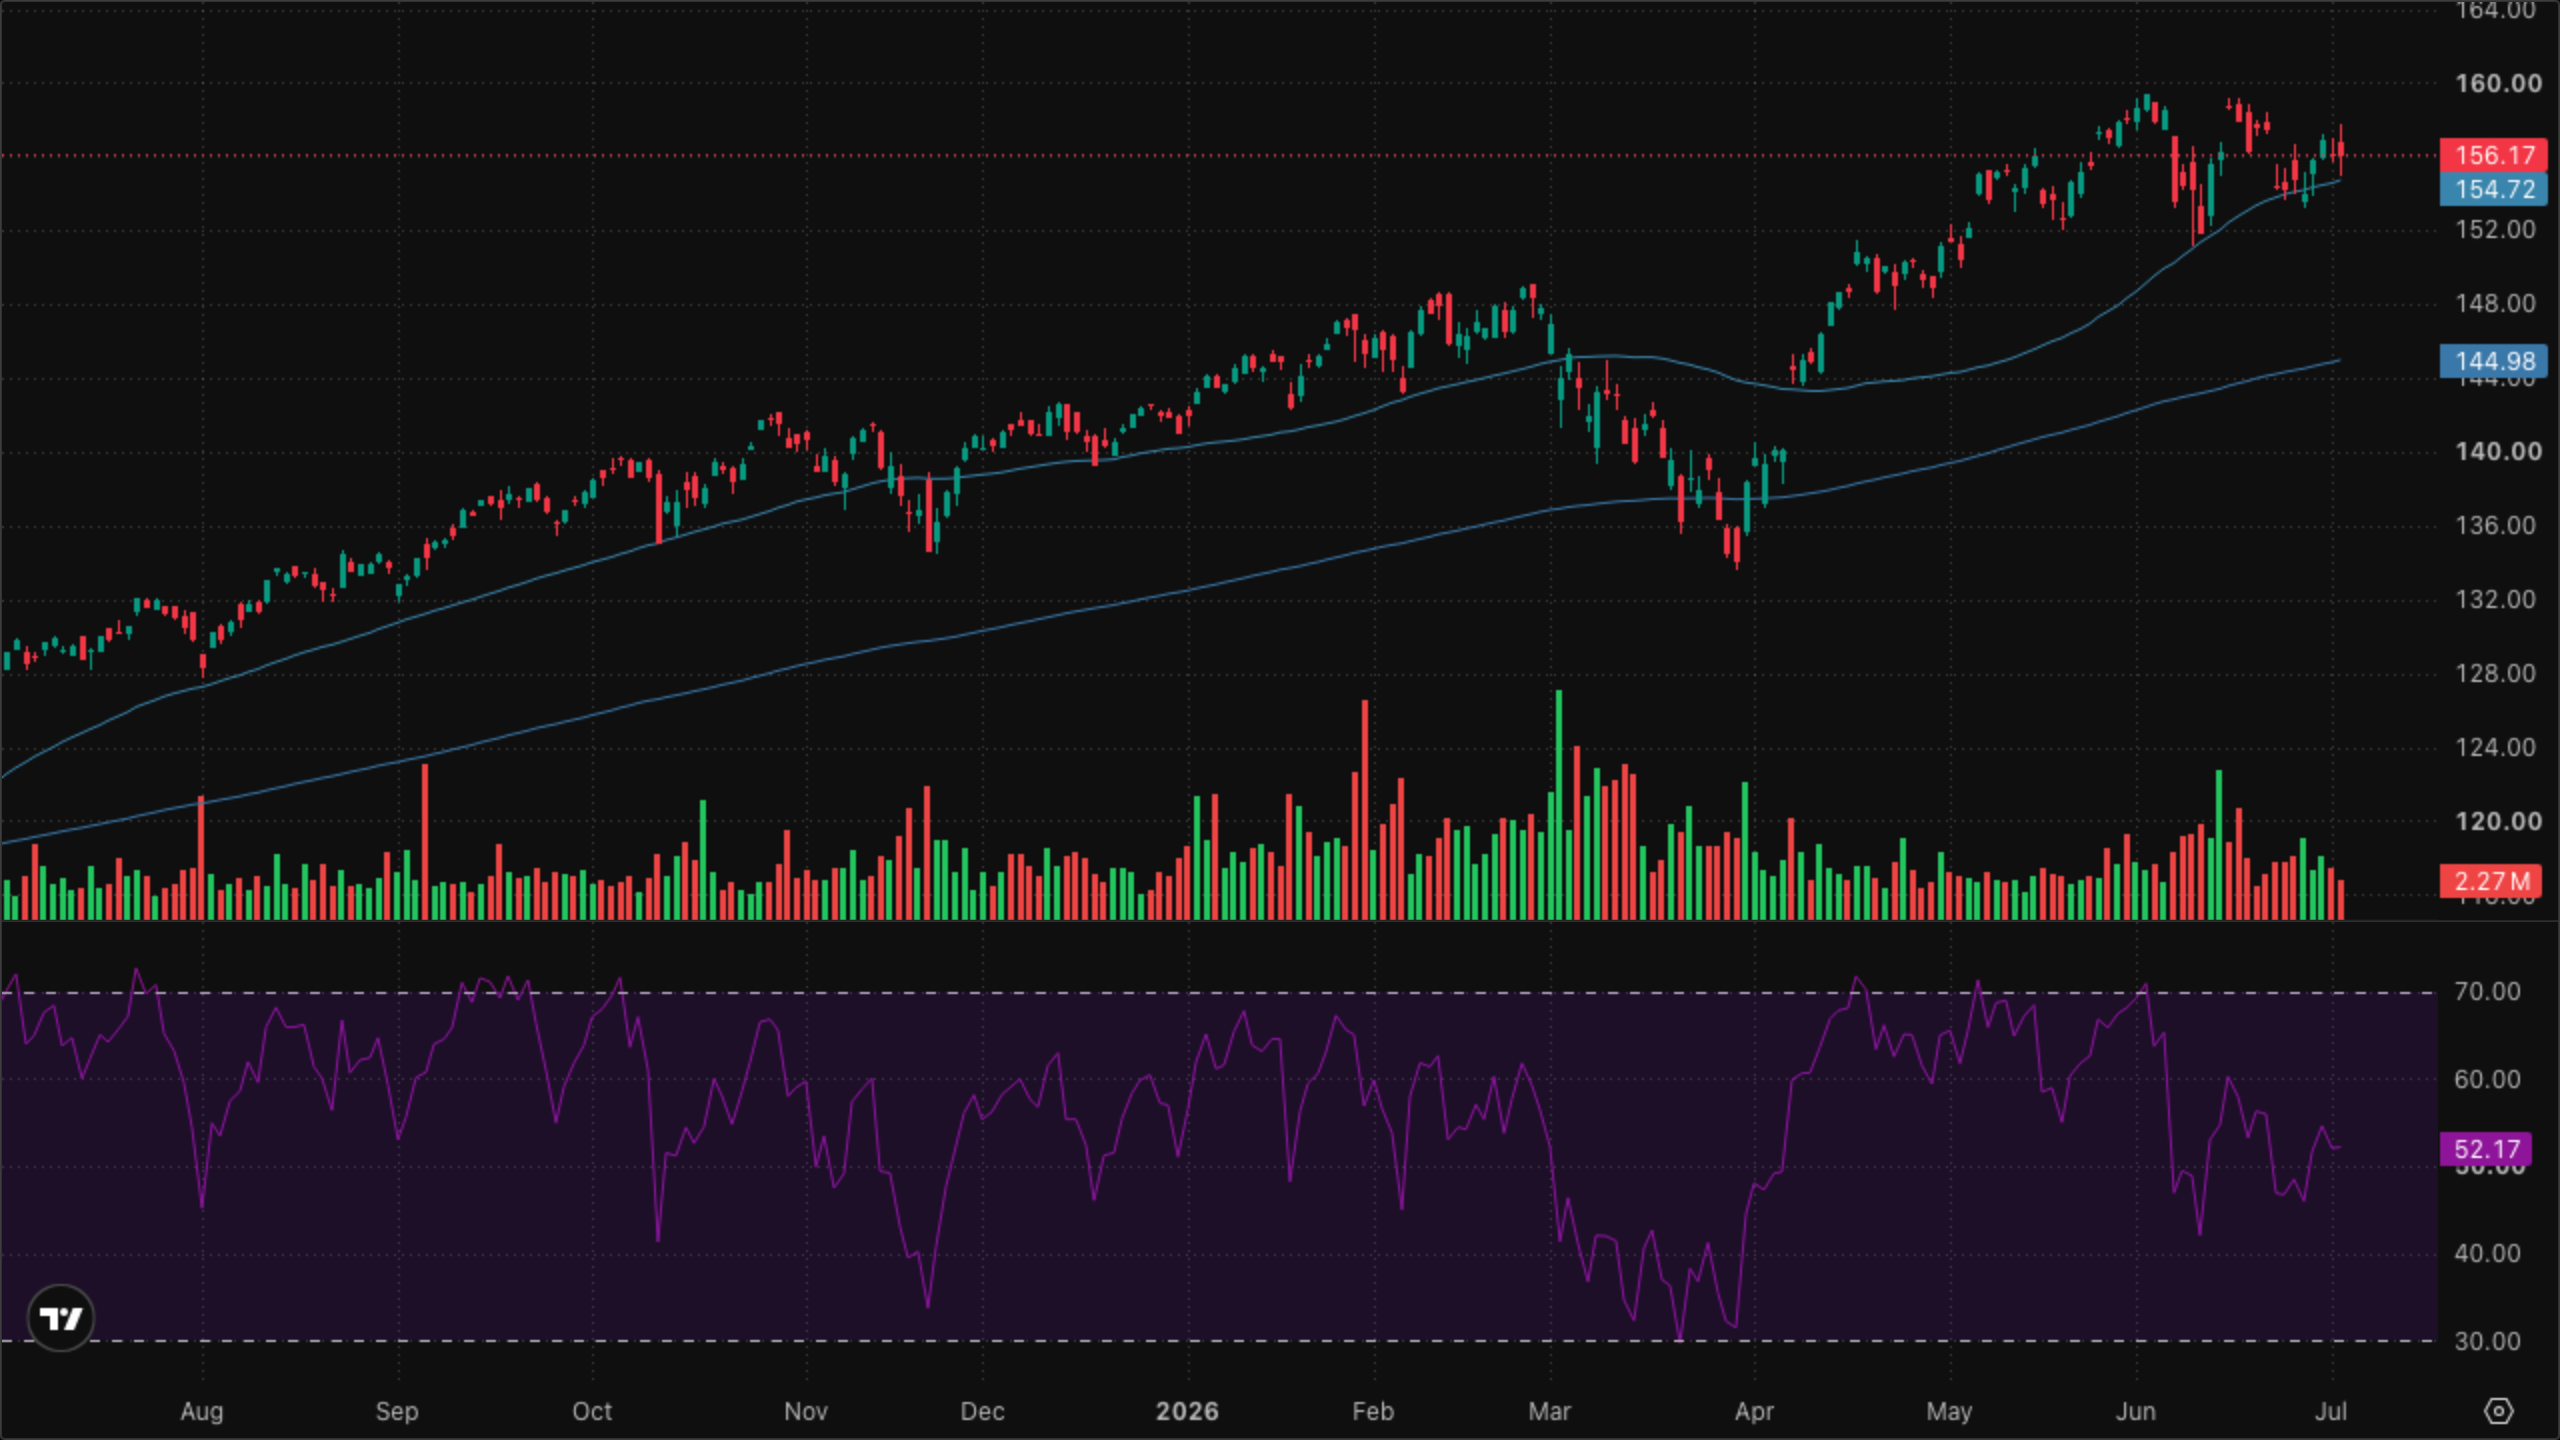Click the Jul label on time axis

click(2331, 1412)
